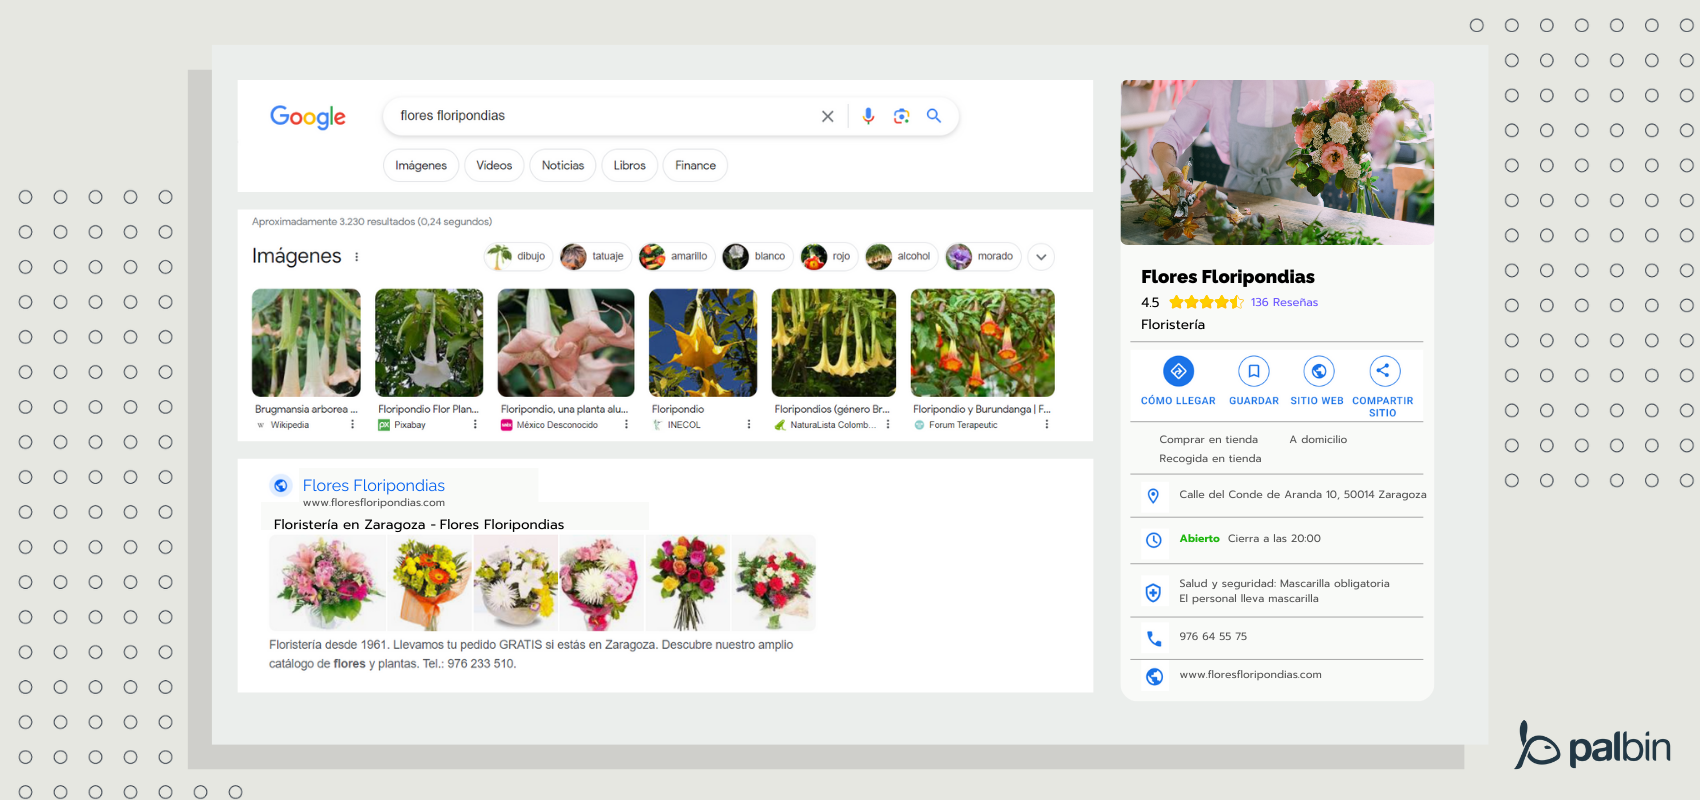
Task: Open more options for México Desconocido image
Action: click(627, 425)
